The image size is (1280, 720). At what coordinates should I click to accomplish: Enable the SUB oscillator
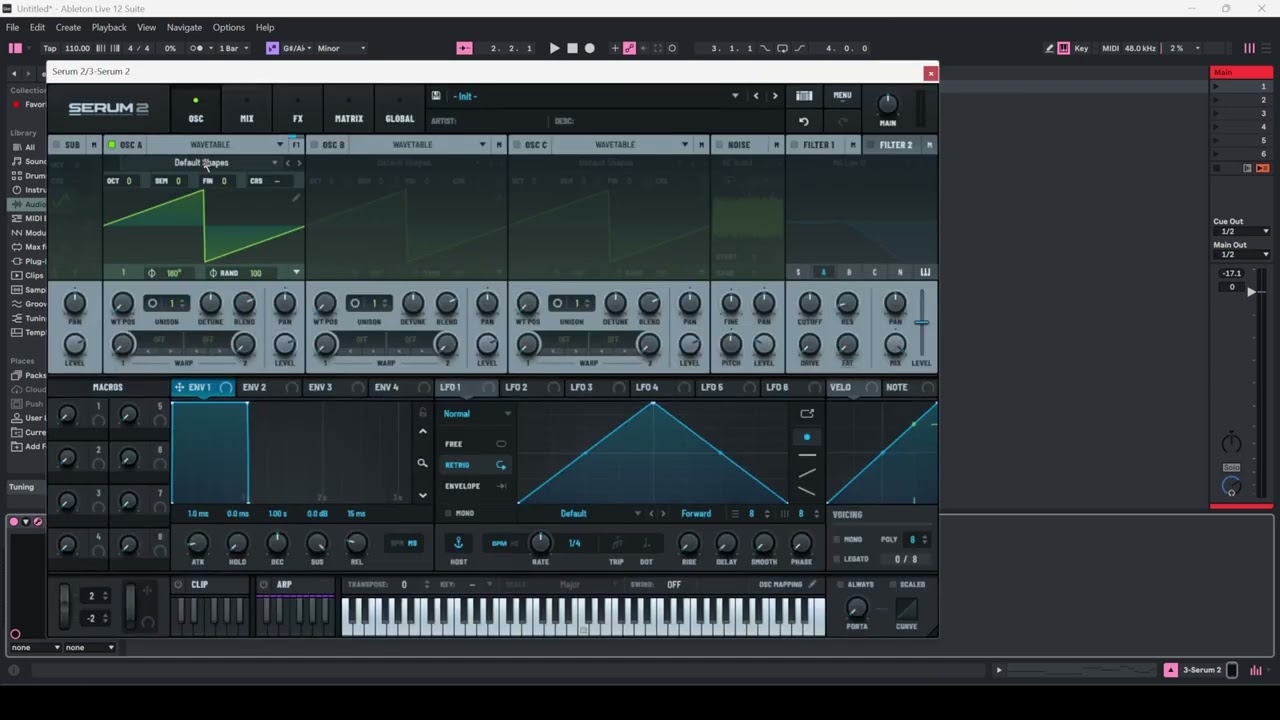(x=56, y=145)
